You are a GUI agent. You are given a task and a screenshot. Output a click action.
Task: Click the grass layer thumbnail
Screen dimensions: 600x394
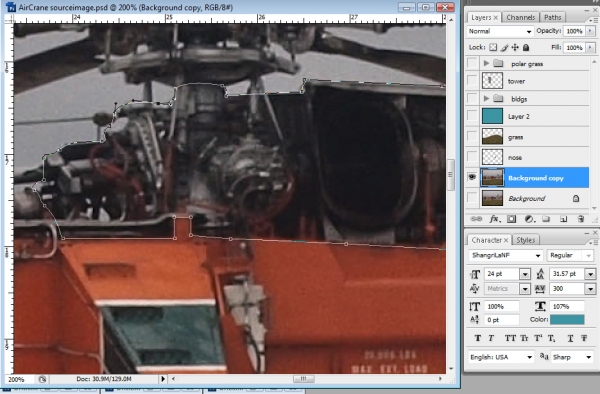click(x=492, y=137)
